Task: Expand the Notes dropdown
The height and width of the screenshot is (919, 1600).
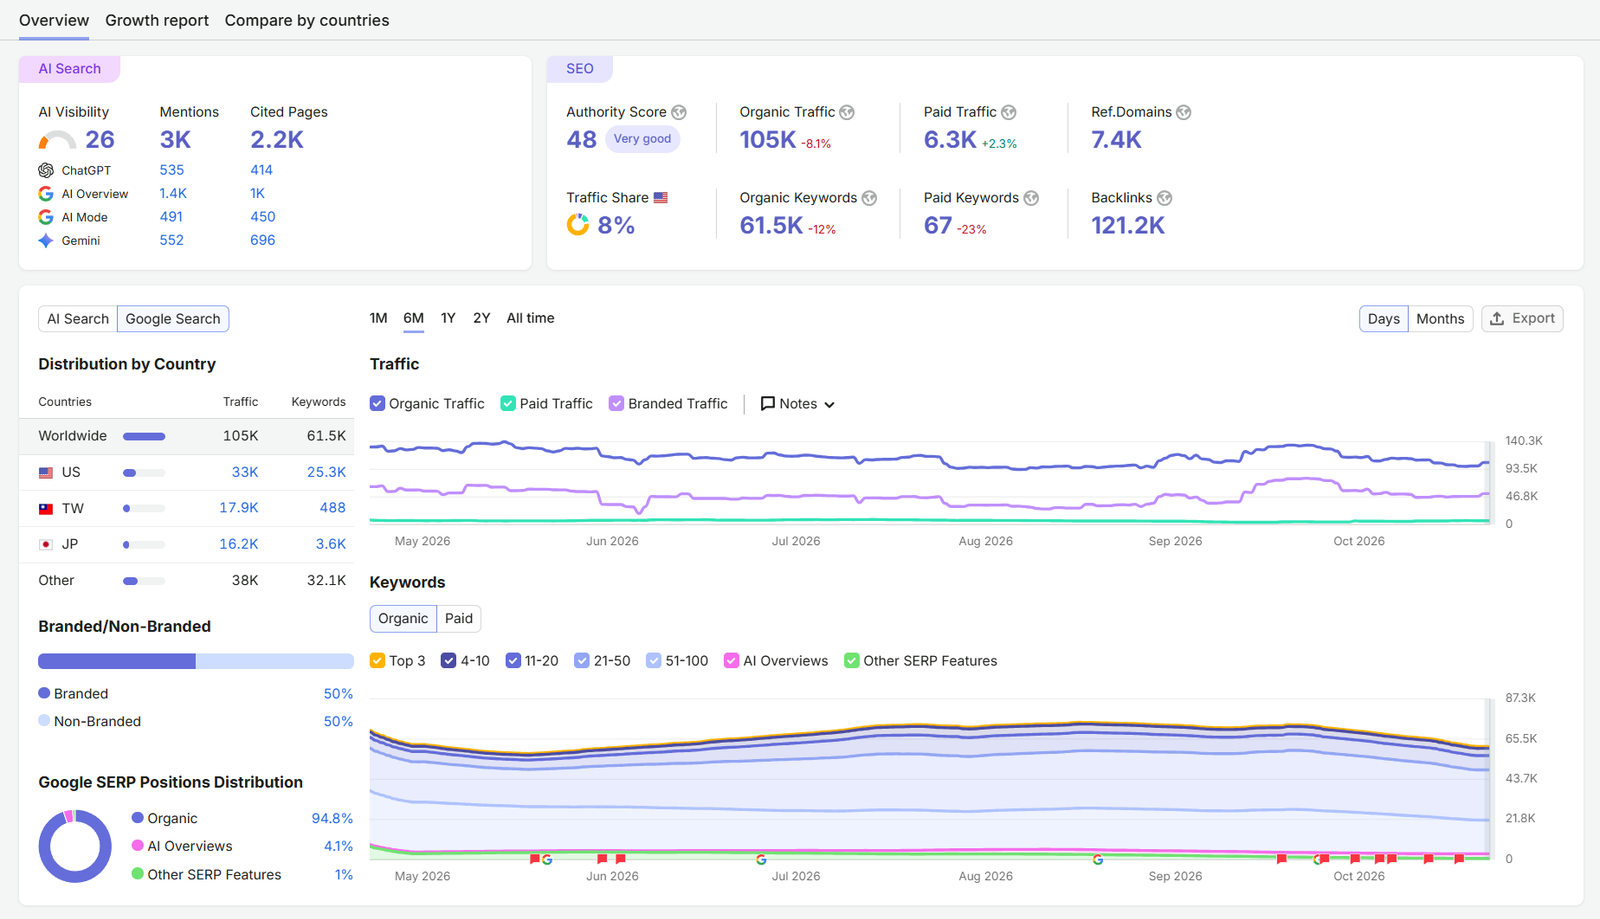Action: pyautogui.click(x=798, y=404)
